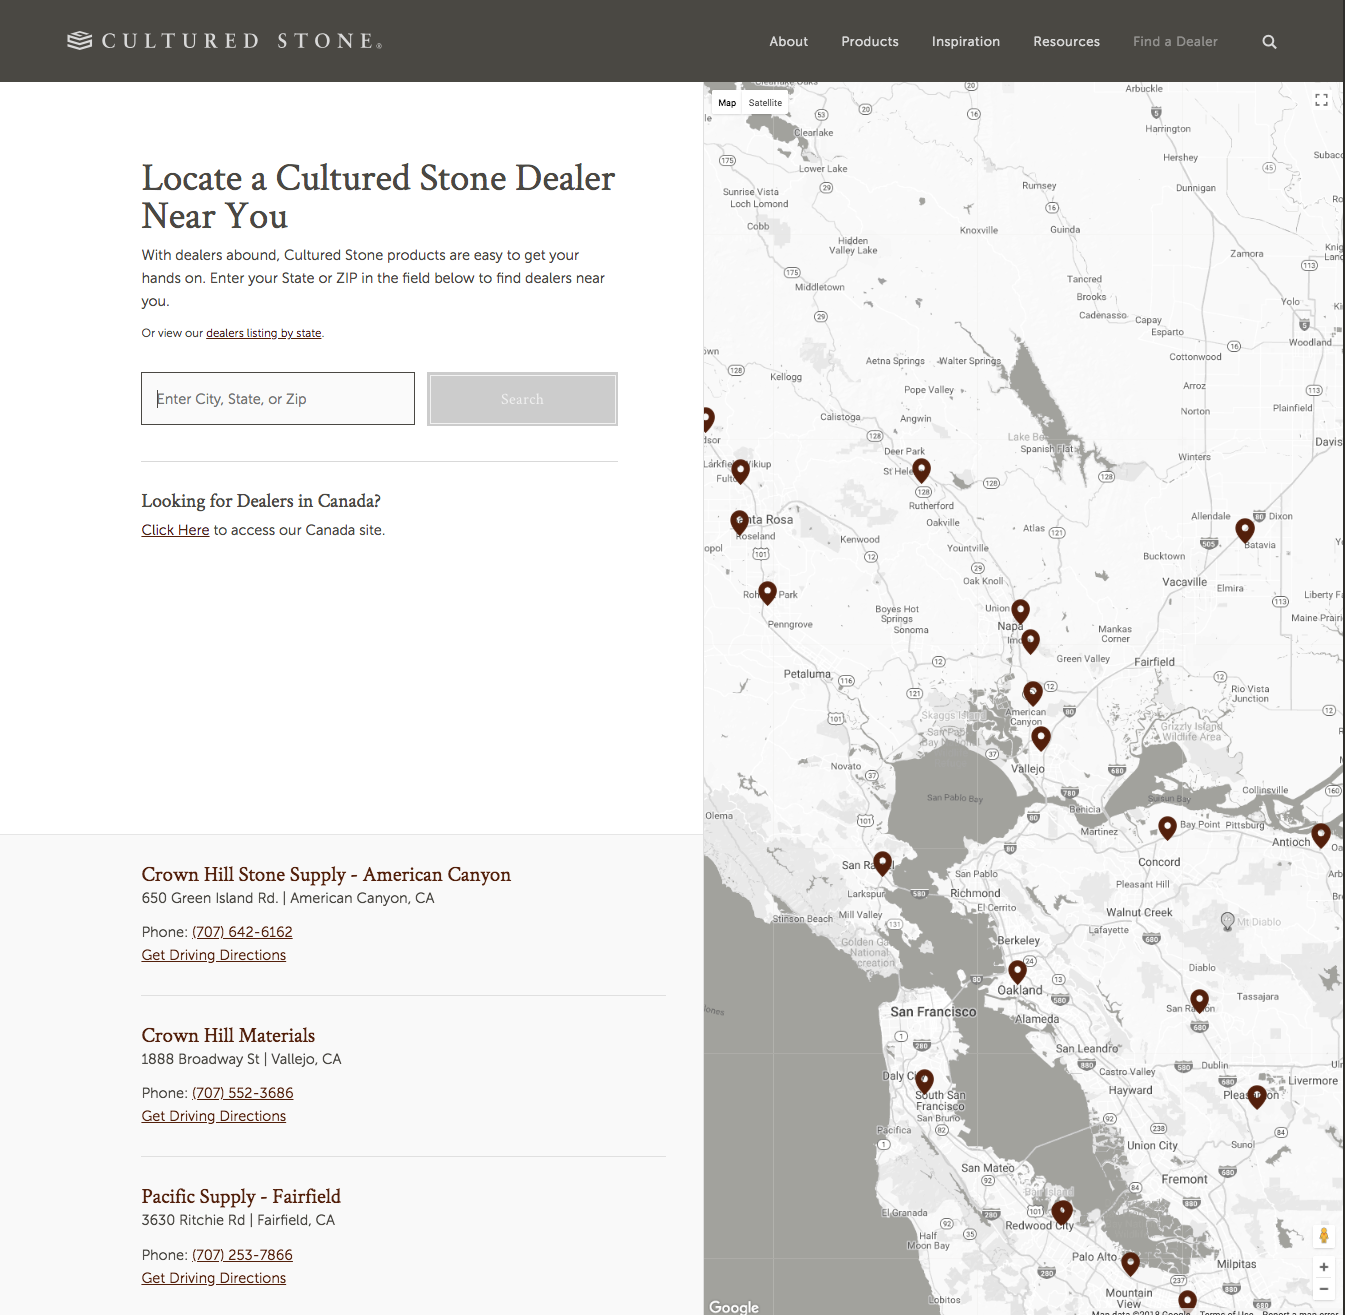Switch map to Satellite view

click(765, 103)
